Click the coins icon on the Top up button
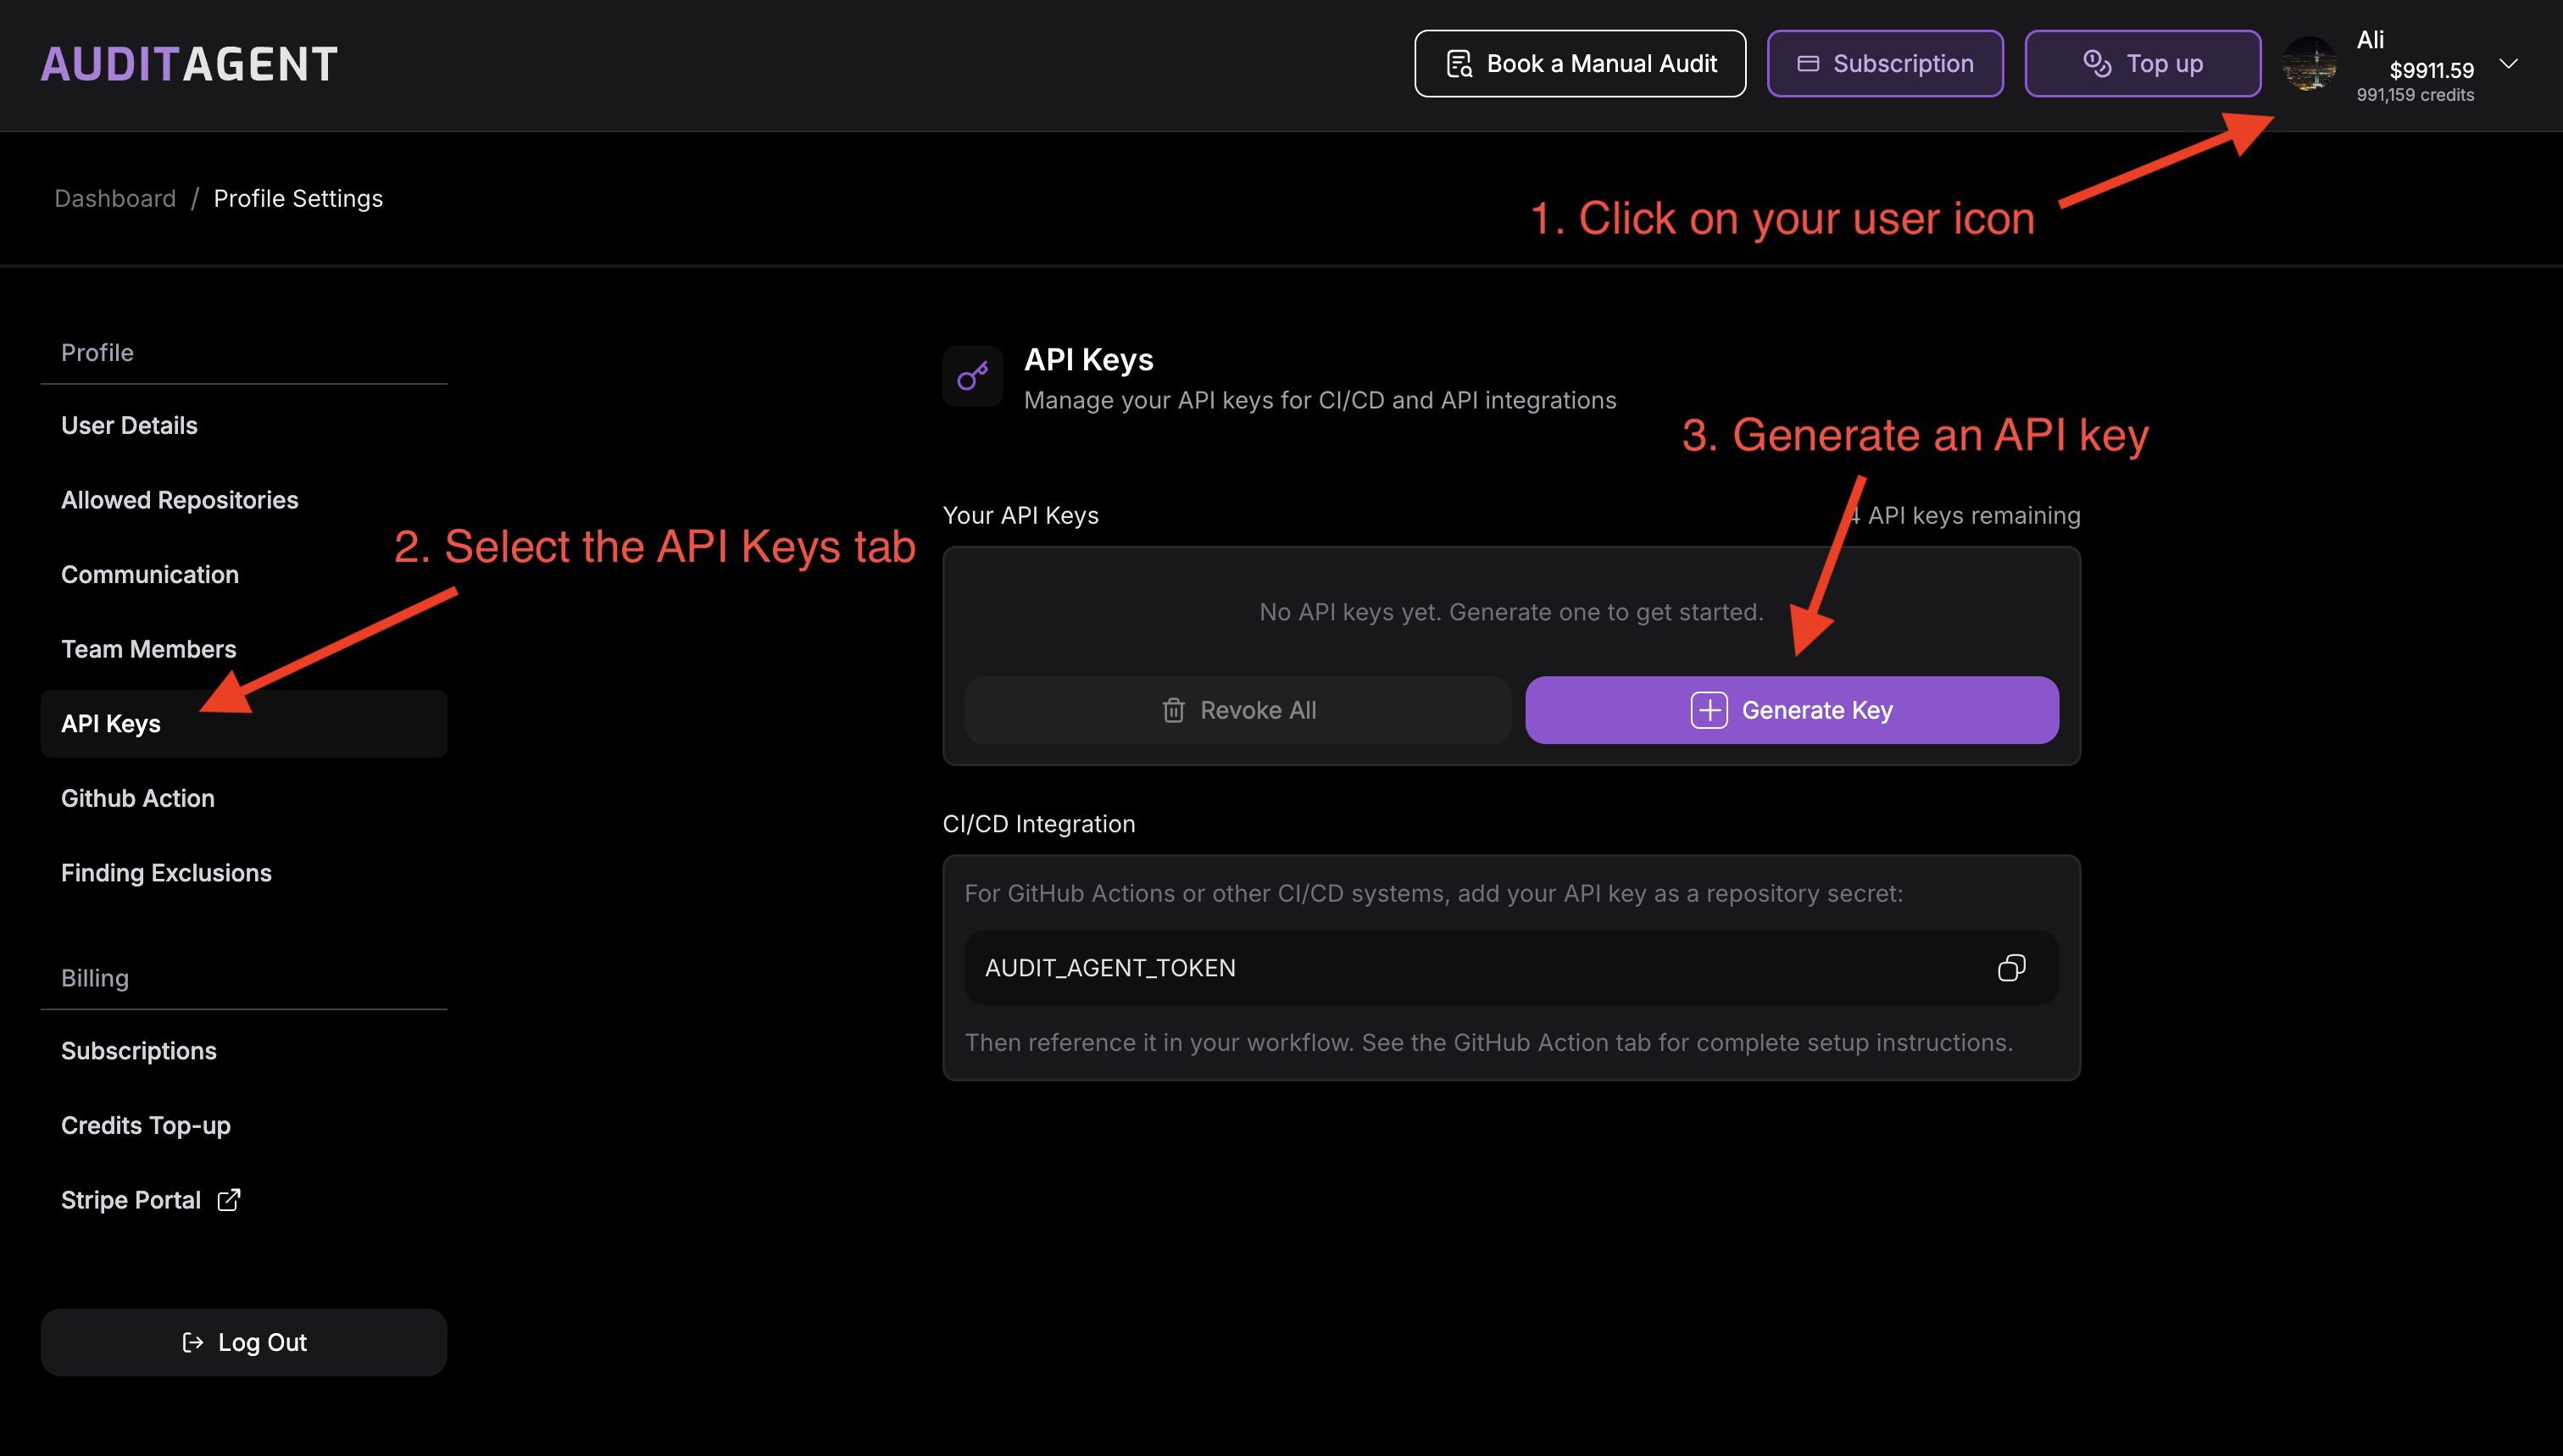This screenshot has width=2563, height=1456. pos(2096,63)
